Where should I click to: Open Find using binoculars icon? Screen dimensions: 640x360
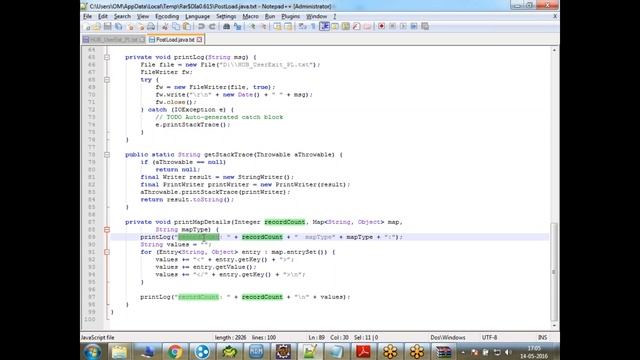pos(227,27)
